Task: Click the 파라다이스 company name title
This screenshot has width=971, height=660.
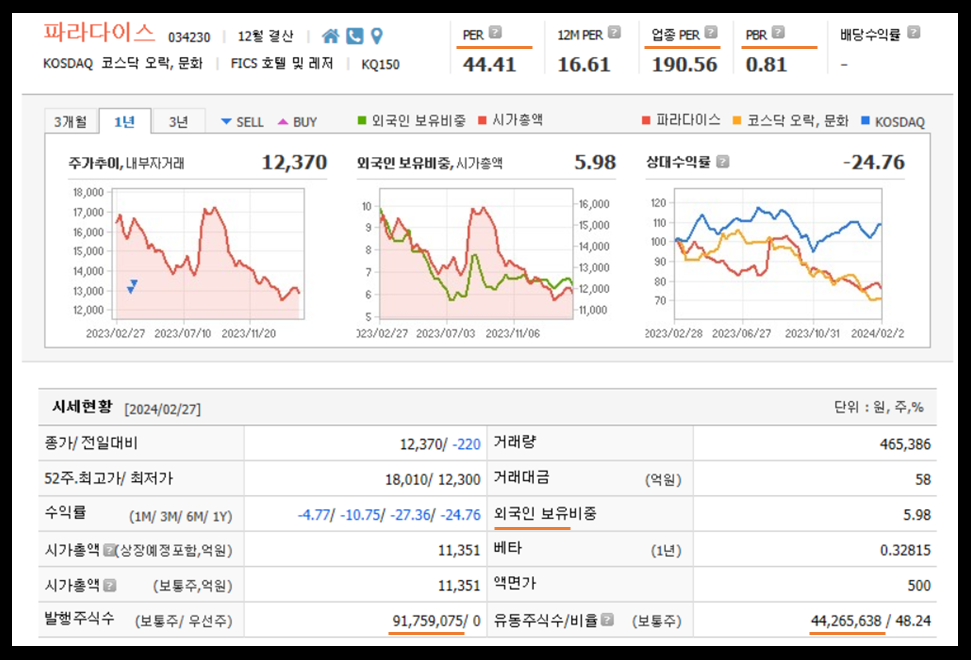Action: (x=98, y=32)
